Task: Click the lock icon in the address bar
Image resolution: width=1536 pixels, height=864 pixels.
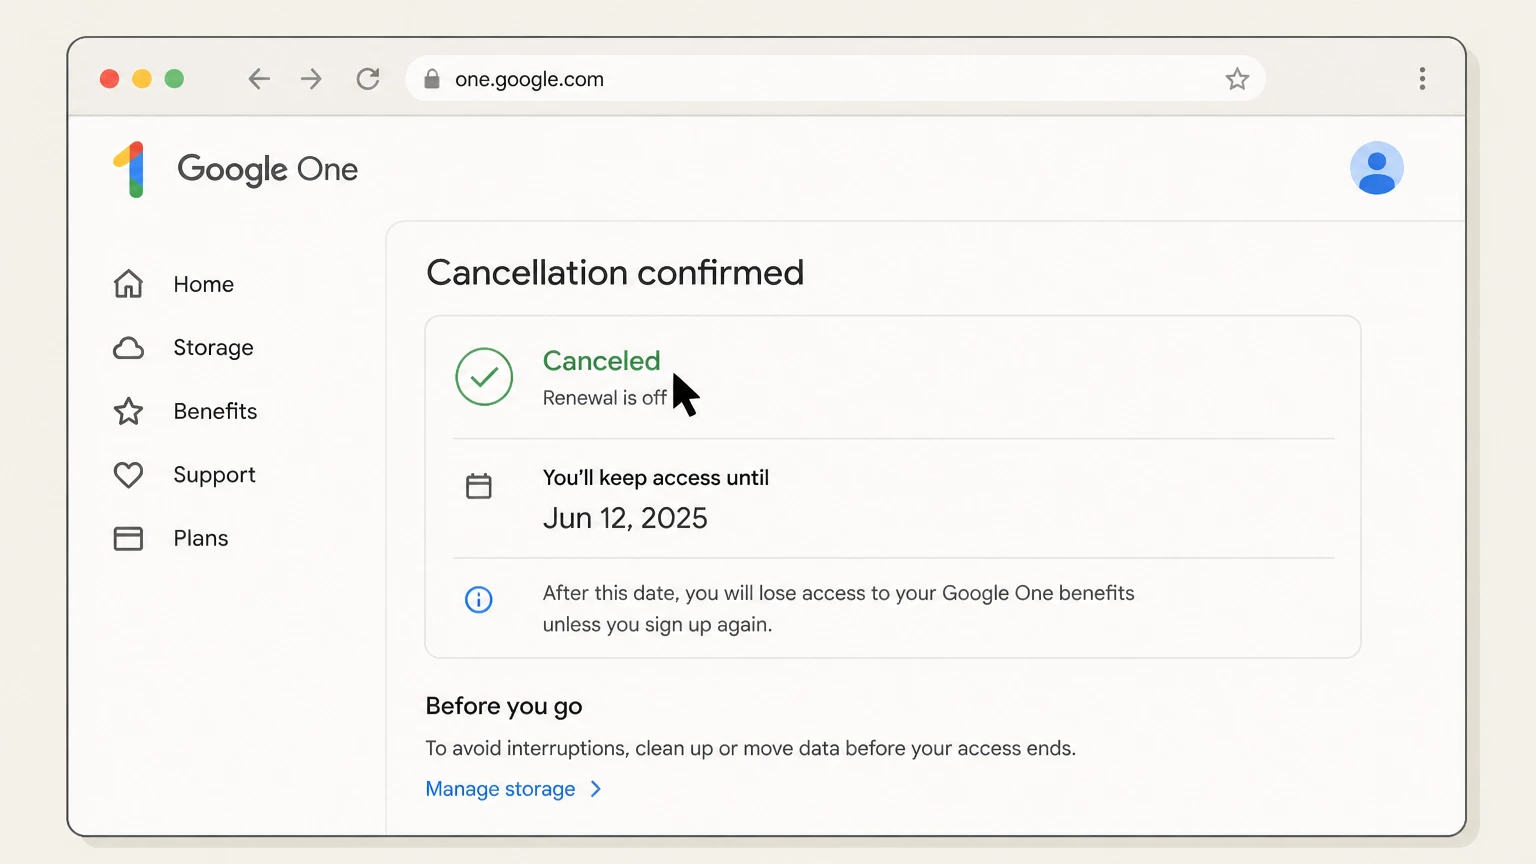Action: pyautogui.click(x=432, y=79)
